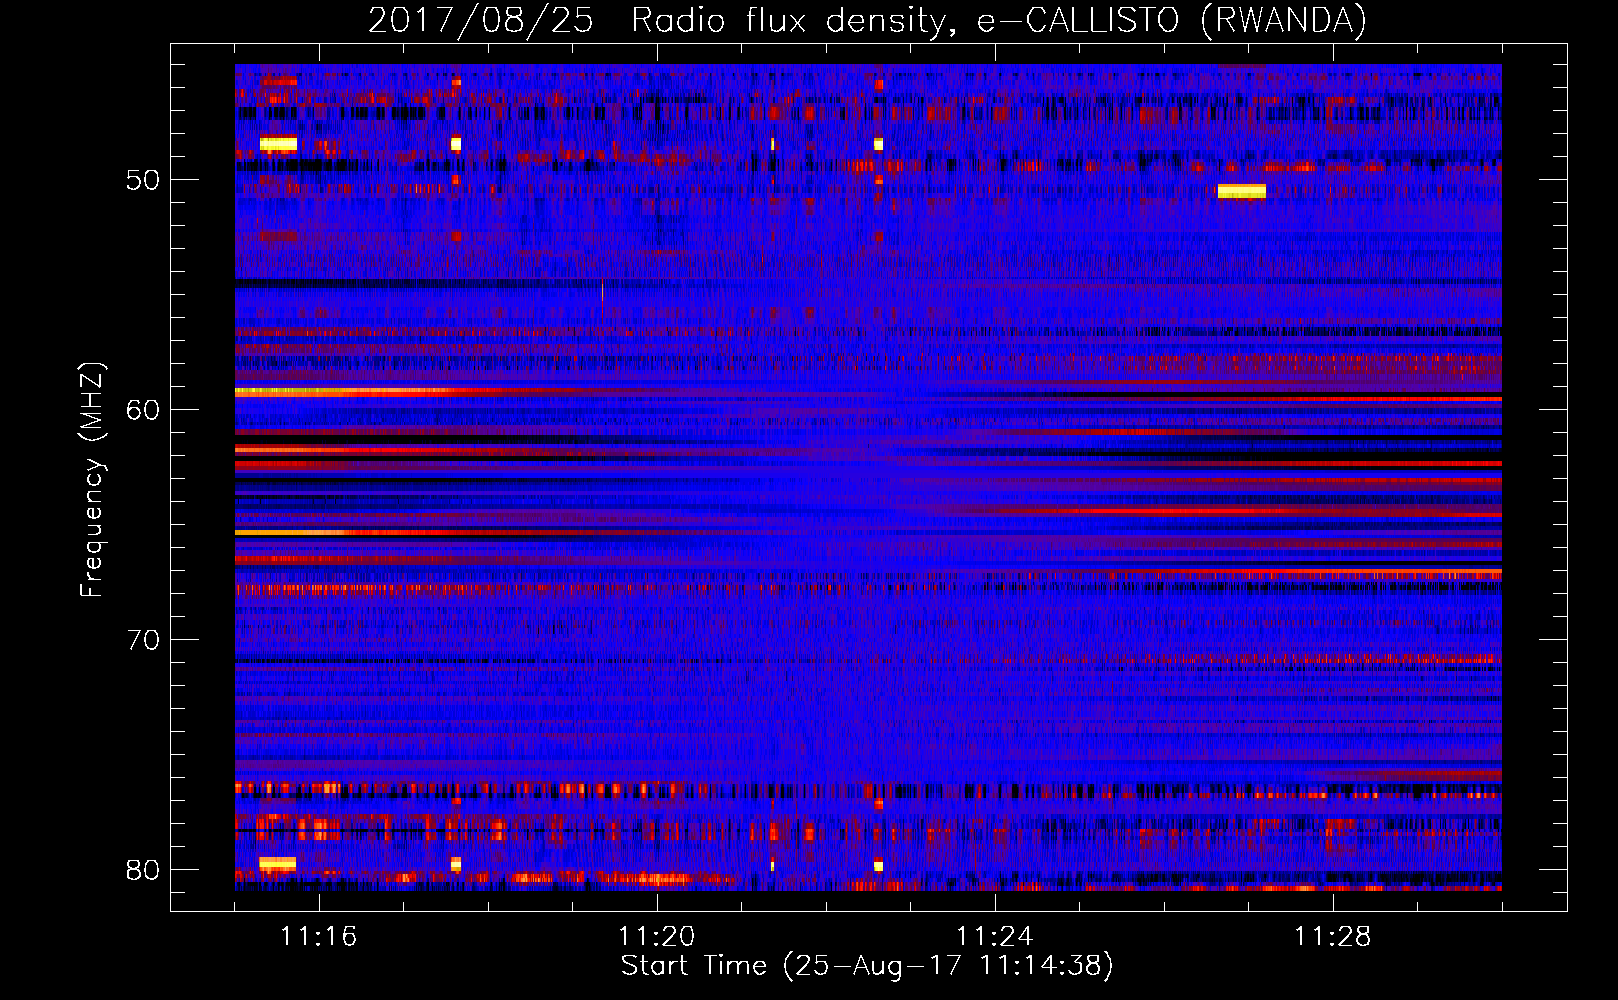Click the plot title date 2017/08/25
The image size is (1618, 1000).
[x=480, y=21]
